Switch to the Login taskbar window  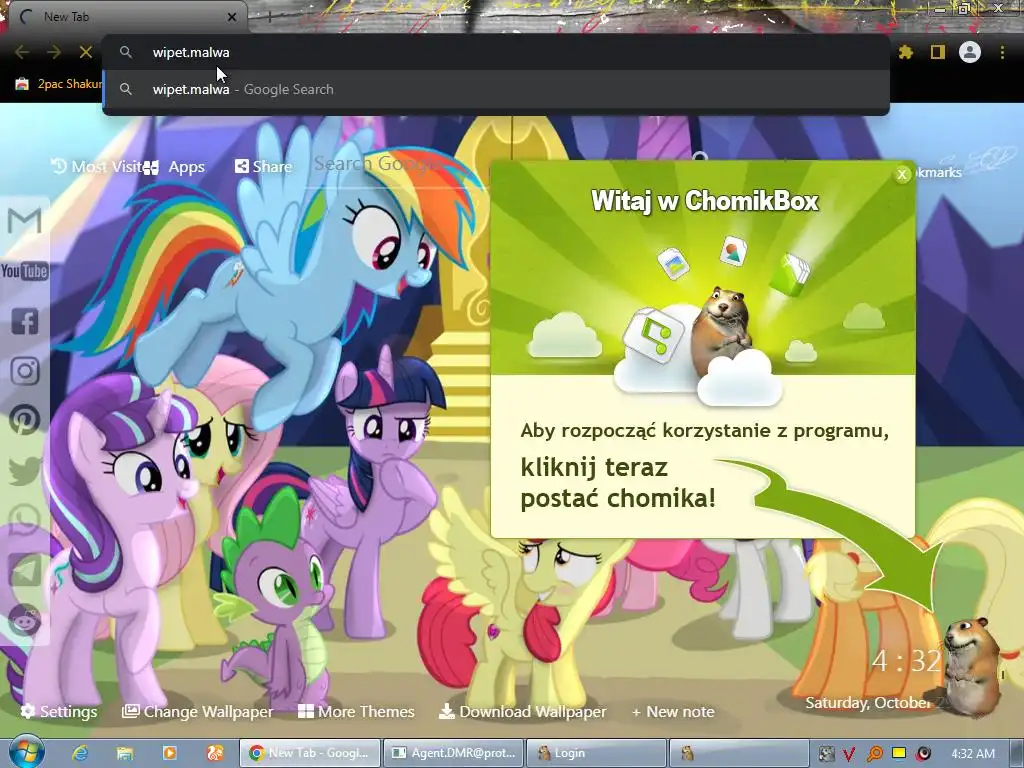click(596, 753)
